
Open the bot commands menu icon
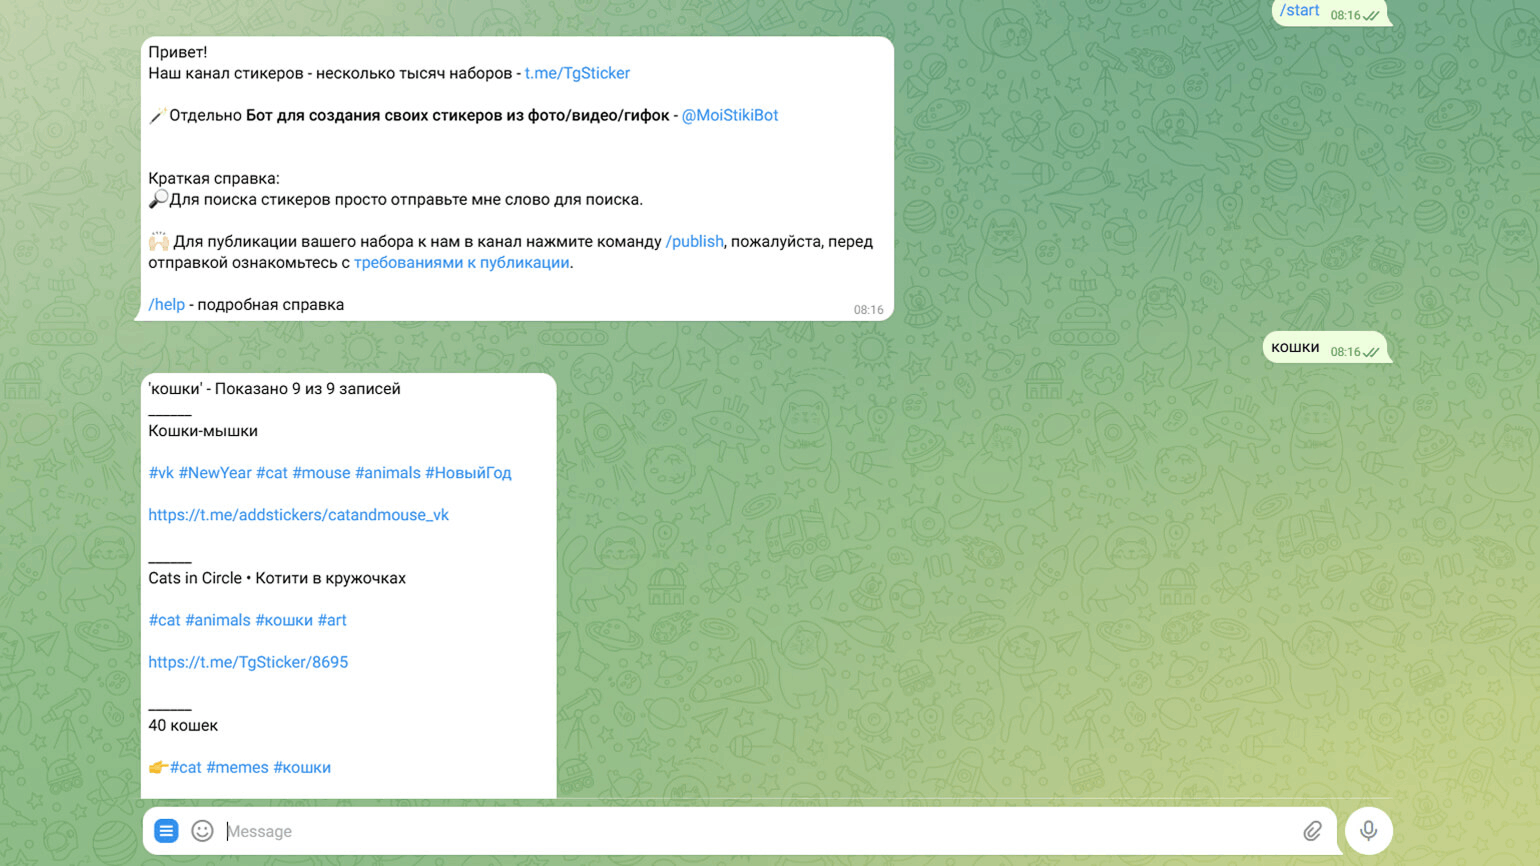166,831
